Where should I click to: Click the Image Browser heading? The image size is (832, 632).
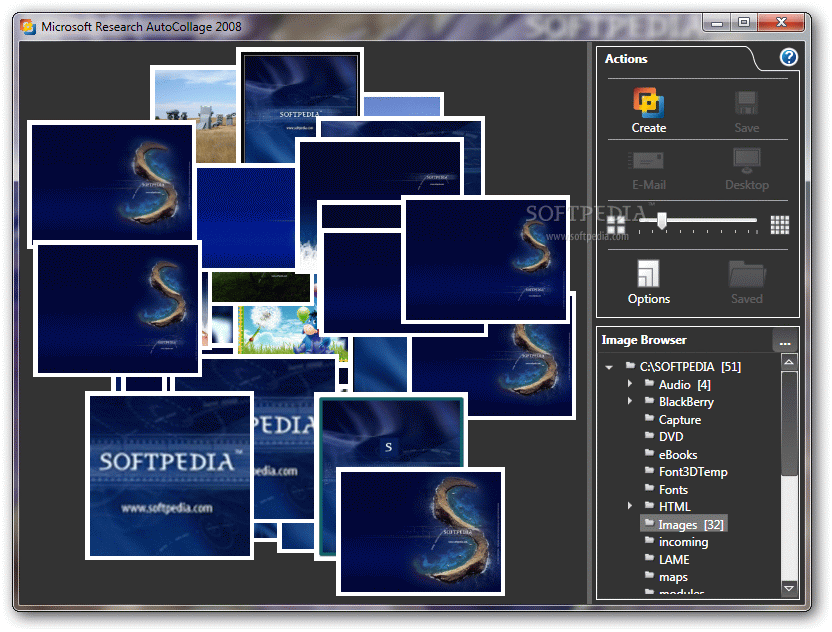[x=644, y=340]
